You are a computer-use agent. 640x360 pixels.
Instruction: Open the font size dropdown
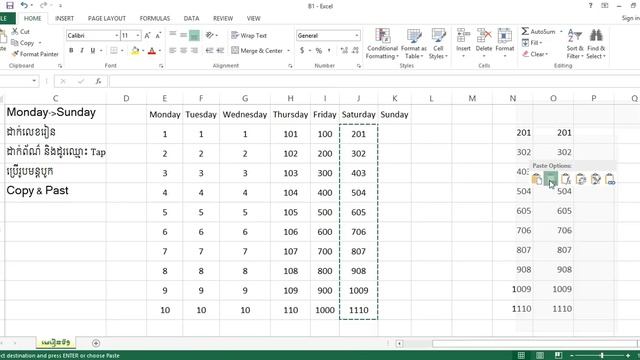pyautogui.click(x=138, y=36)
